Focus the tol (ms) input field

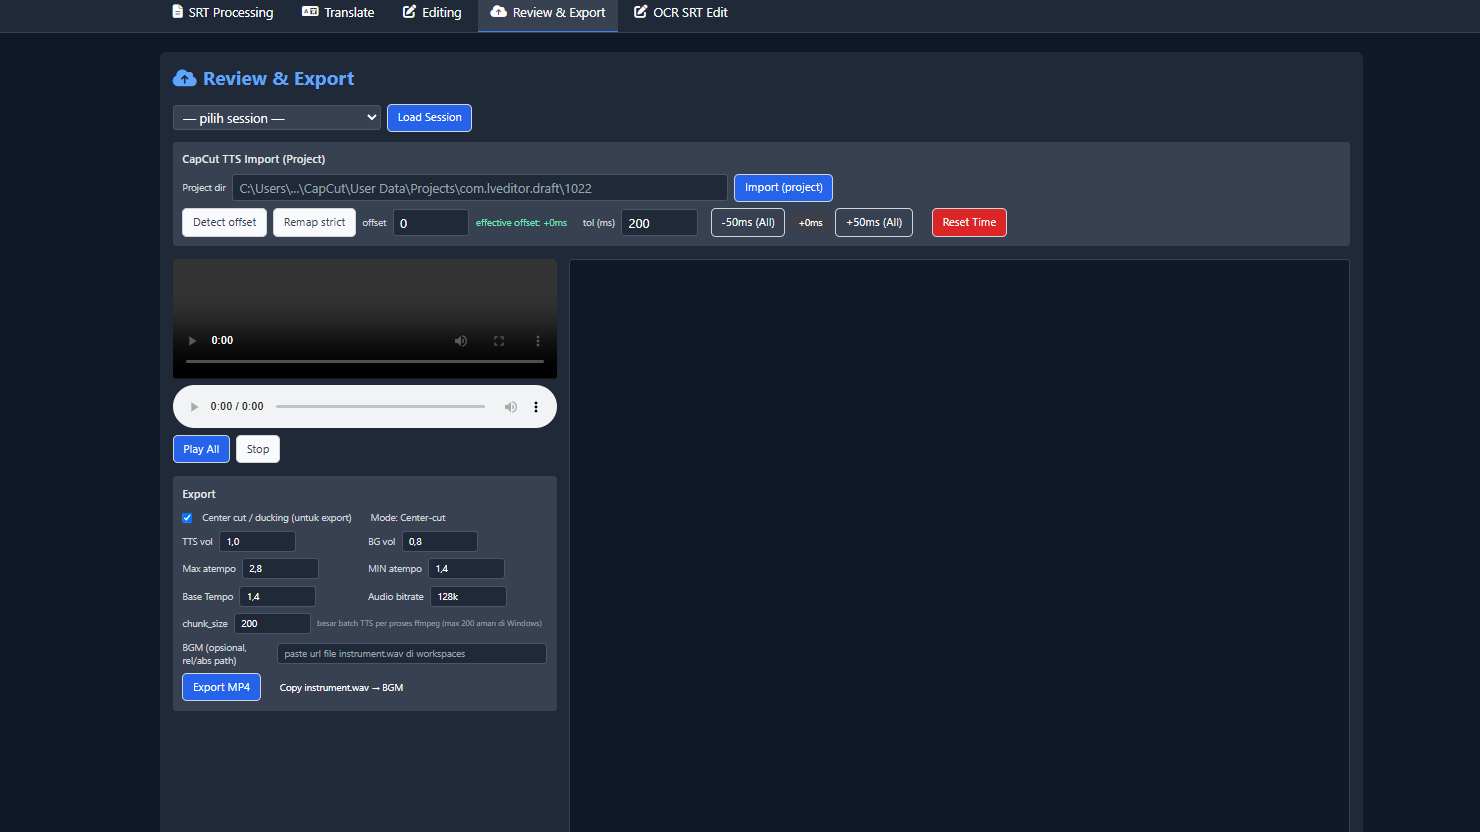(659, 223)
